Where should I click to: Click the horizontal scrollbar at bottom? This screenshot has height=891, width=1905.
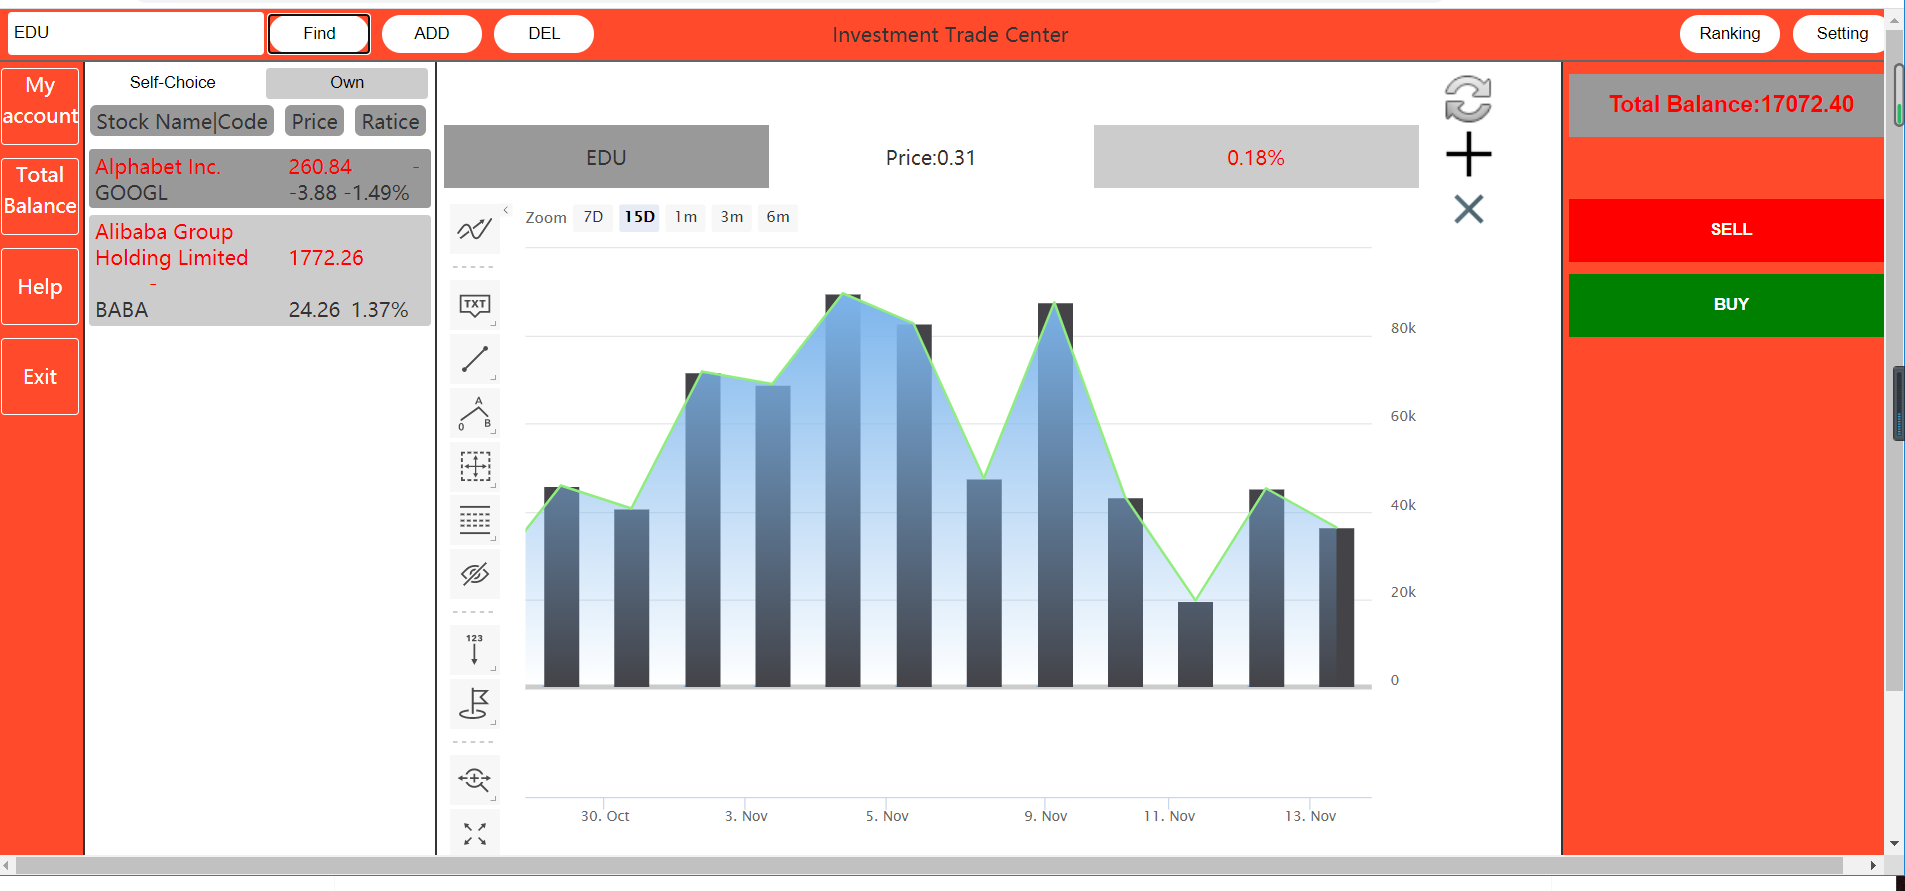click(x=930, y=865)
